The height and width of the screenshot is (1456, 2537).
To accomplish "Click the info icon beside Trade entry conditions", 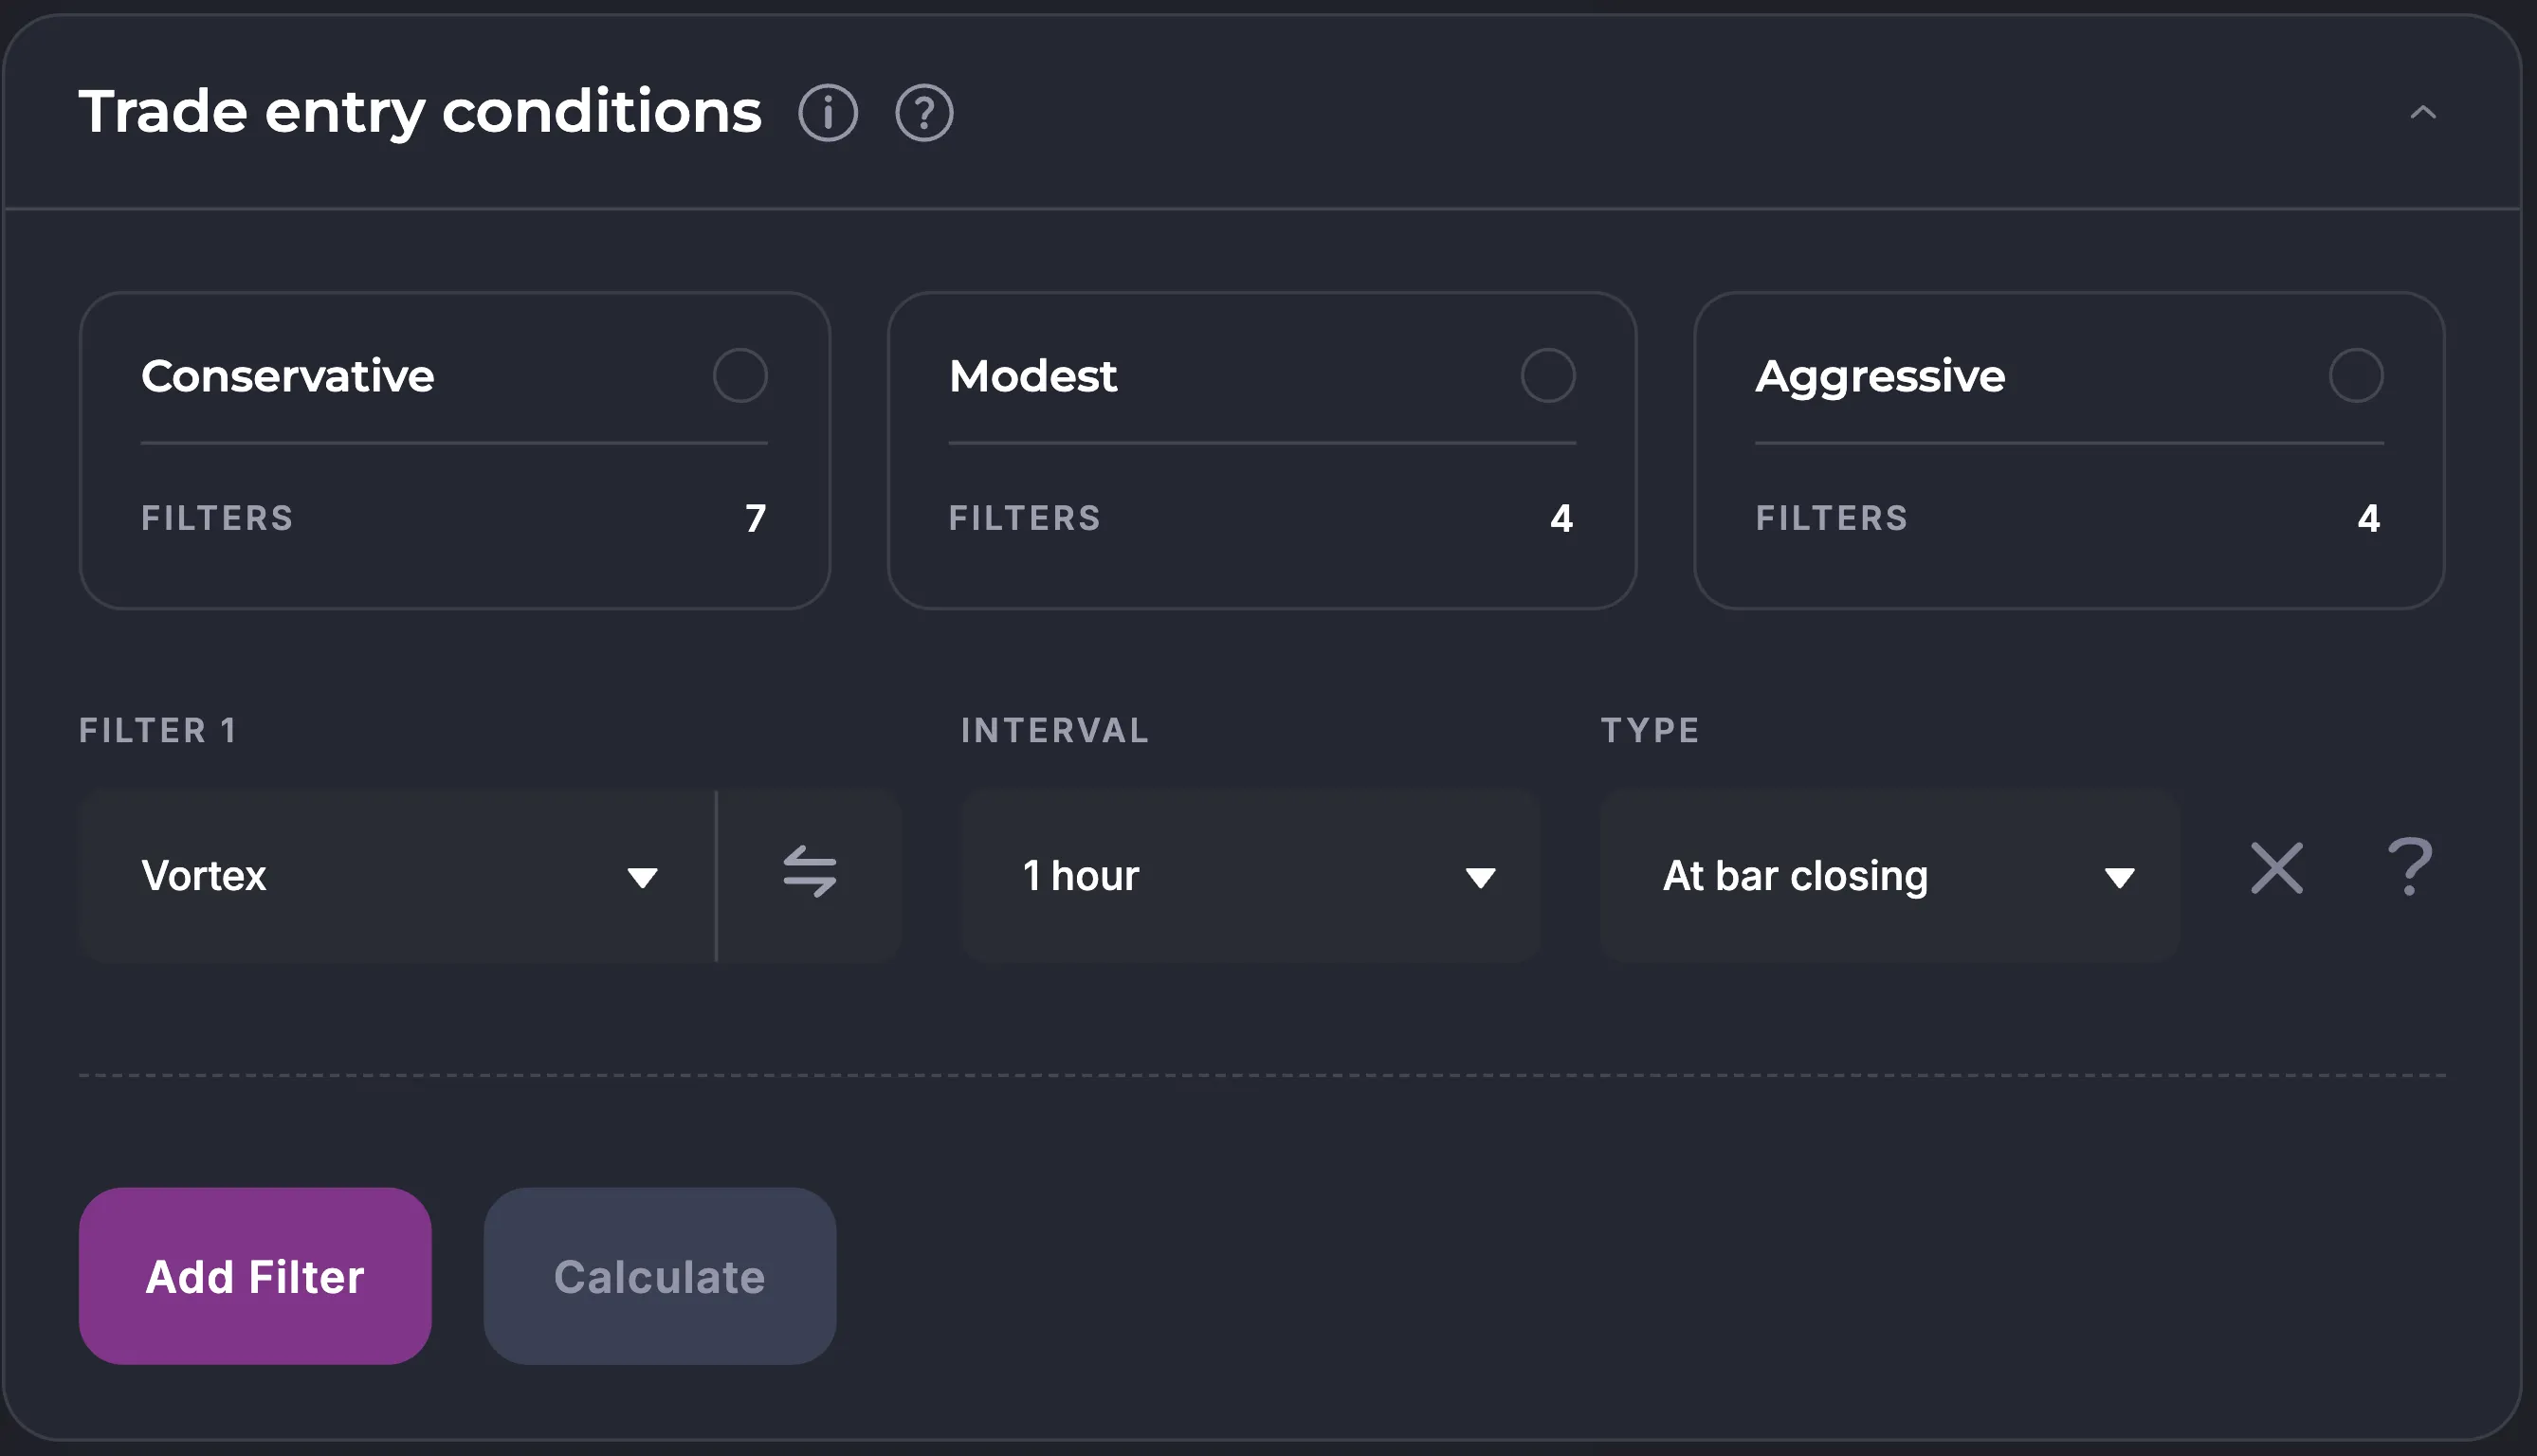I will coord(827,112).
